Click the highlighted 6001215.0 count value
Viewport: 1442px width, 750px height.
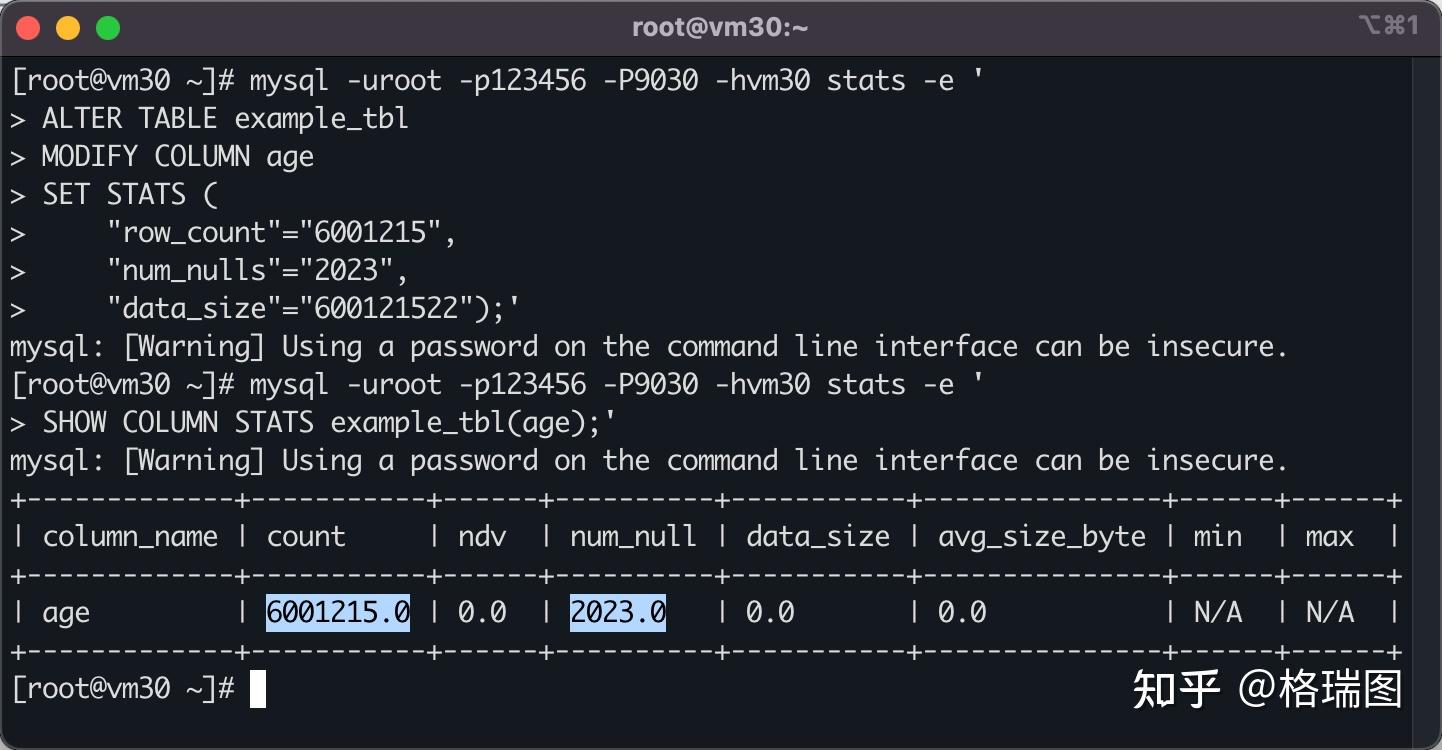338,612
